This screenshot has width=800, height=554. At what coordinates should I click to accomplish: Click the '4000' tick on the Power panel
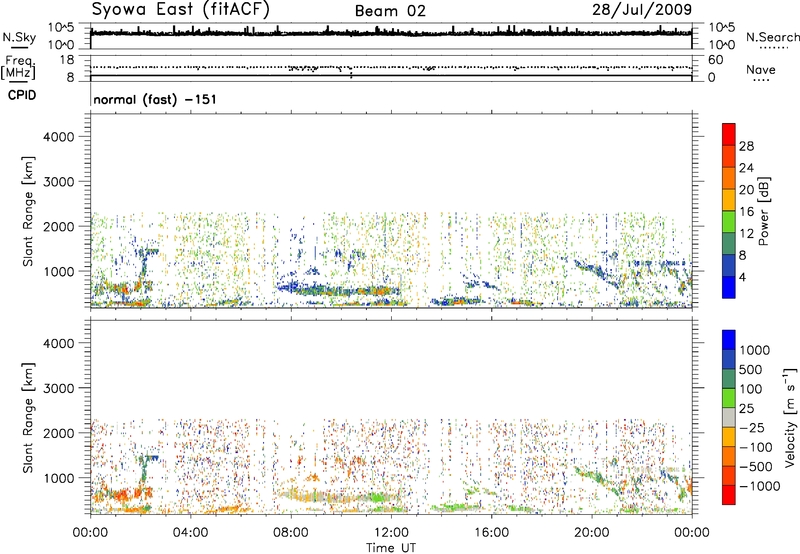[x=58, y=137]
